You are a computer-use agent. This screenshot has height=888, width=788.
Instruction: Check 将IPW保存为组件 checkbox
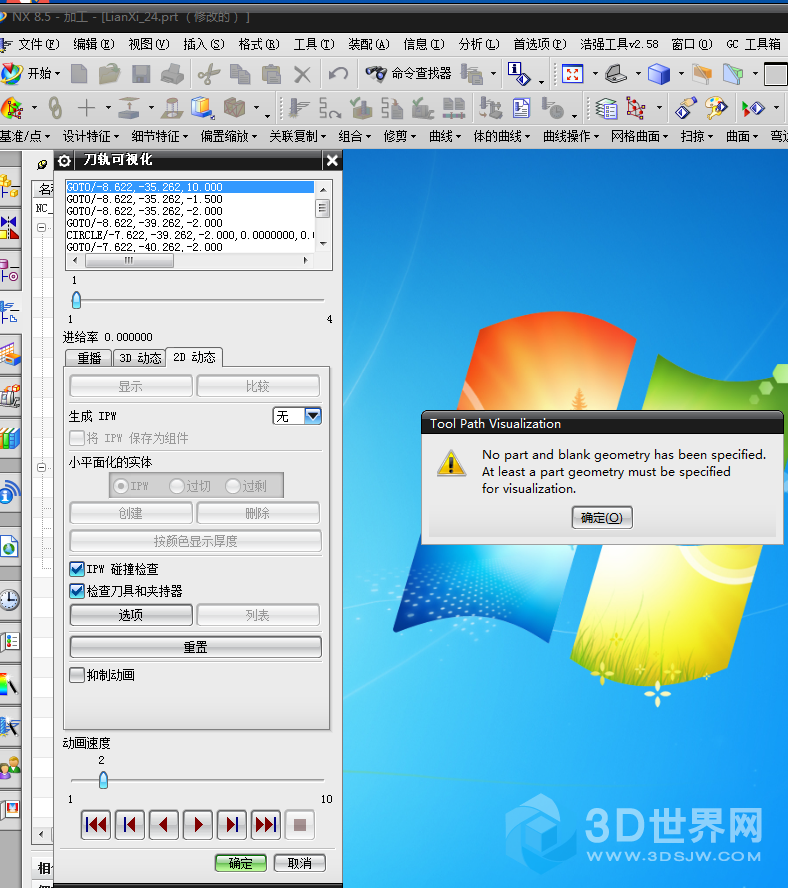point(76,438)
